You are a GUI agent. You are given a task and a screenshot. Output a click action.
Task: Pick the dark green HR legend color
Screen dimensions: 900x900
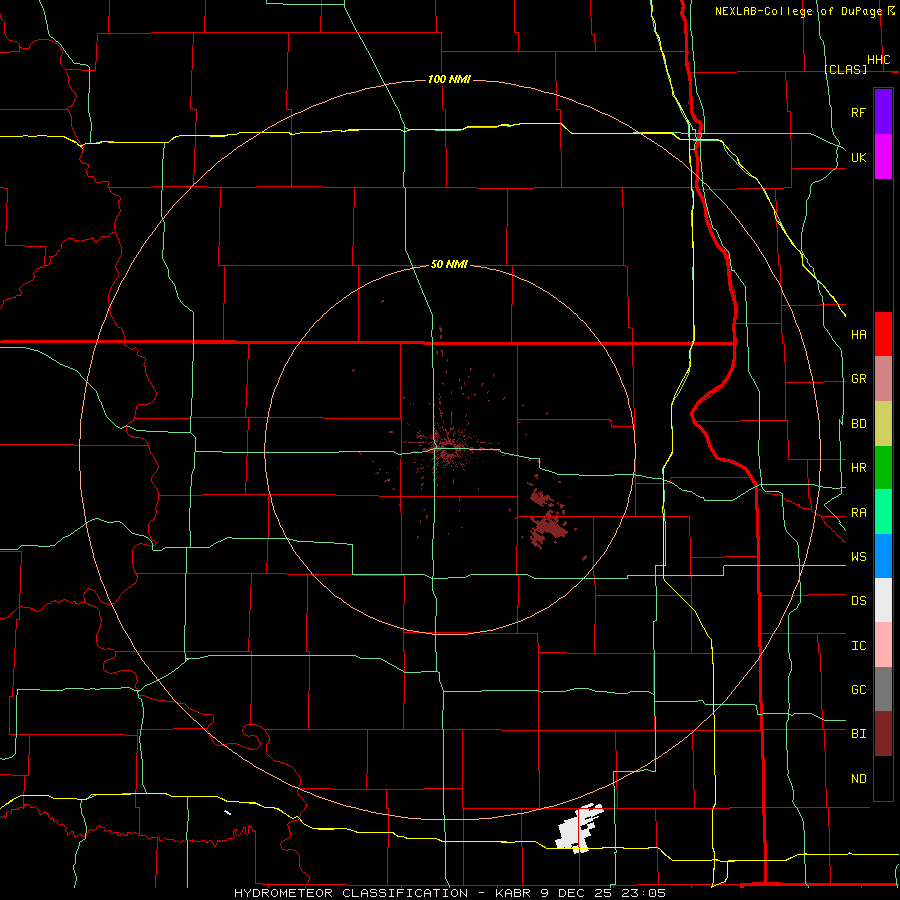[x=883, y=468]
